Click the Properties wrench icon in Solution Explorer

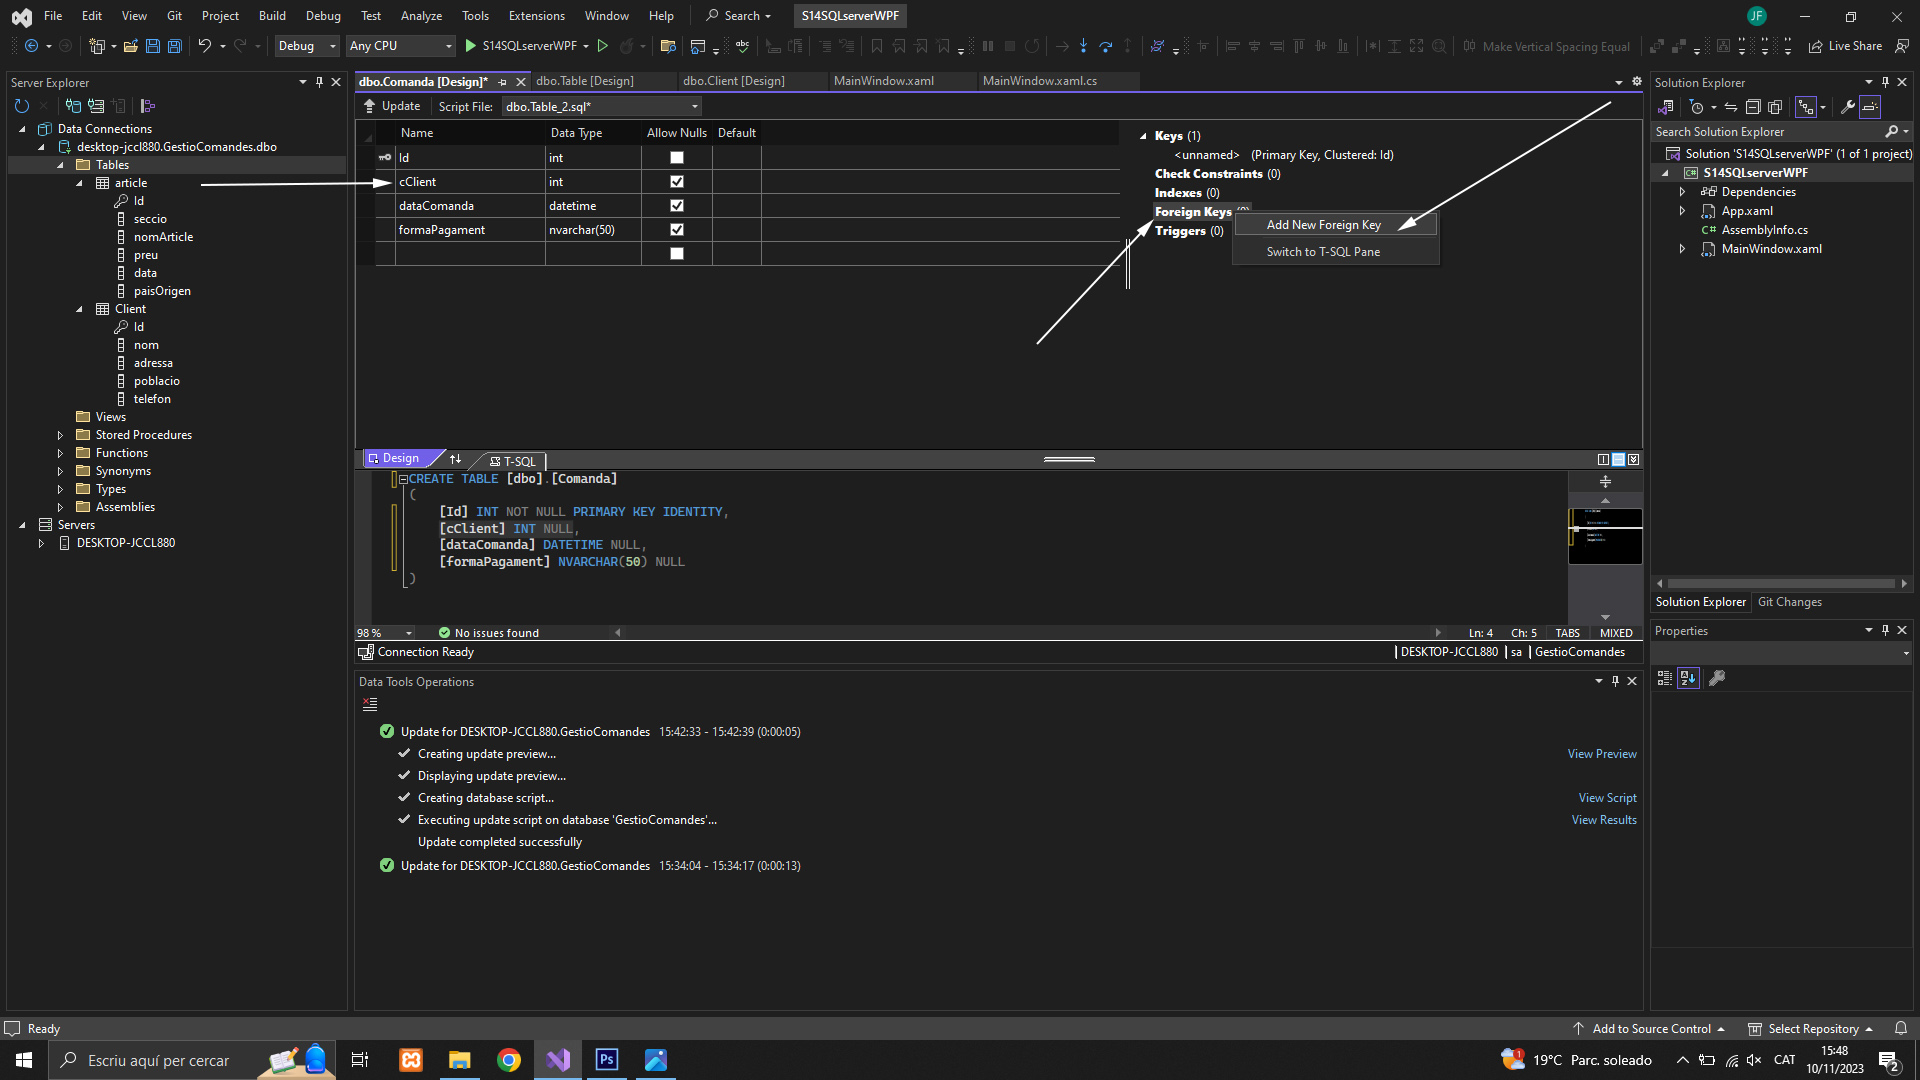coord(1848,107)
